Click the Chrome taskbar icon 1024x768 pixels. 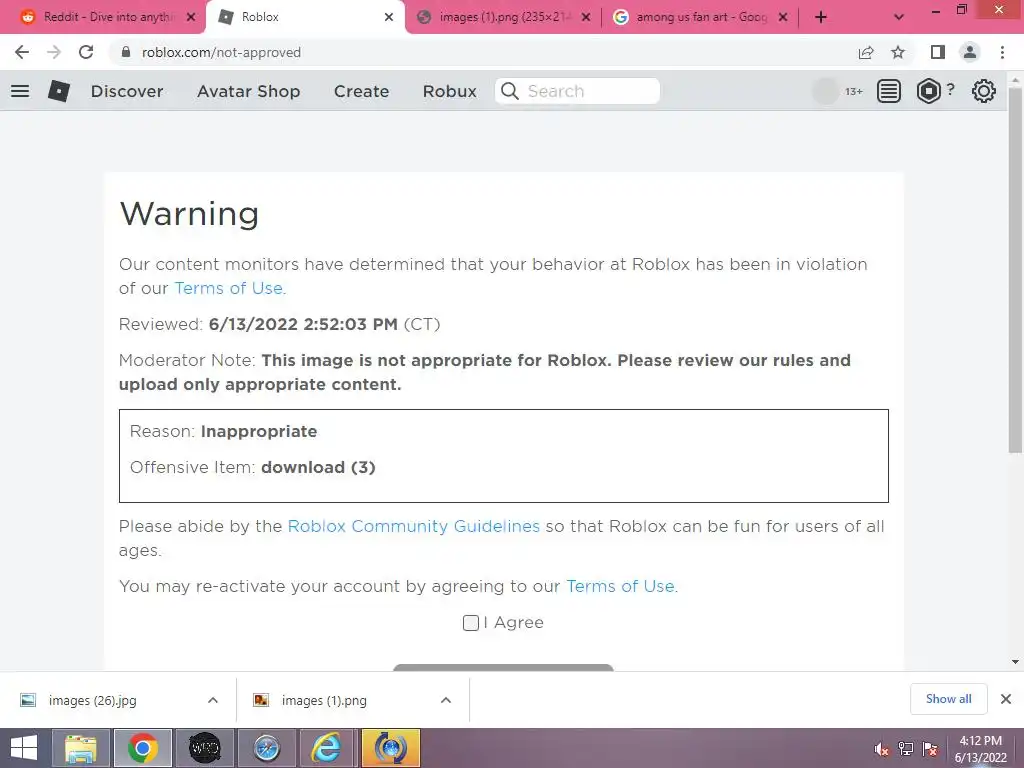tap(143, 748)
